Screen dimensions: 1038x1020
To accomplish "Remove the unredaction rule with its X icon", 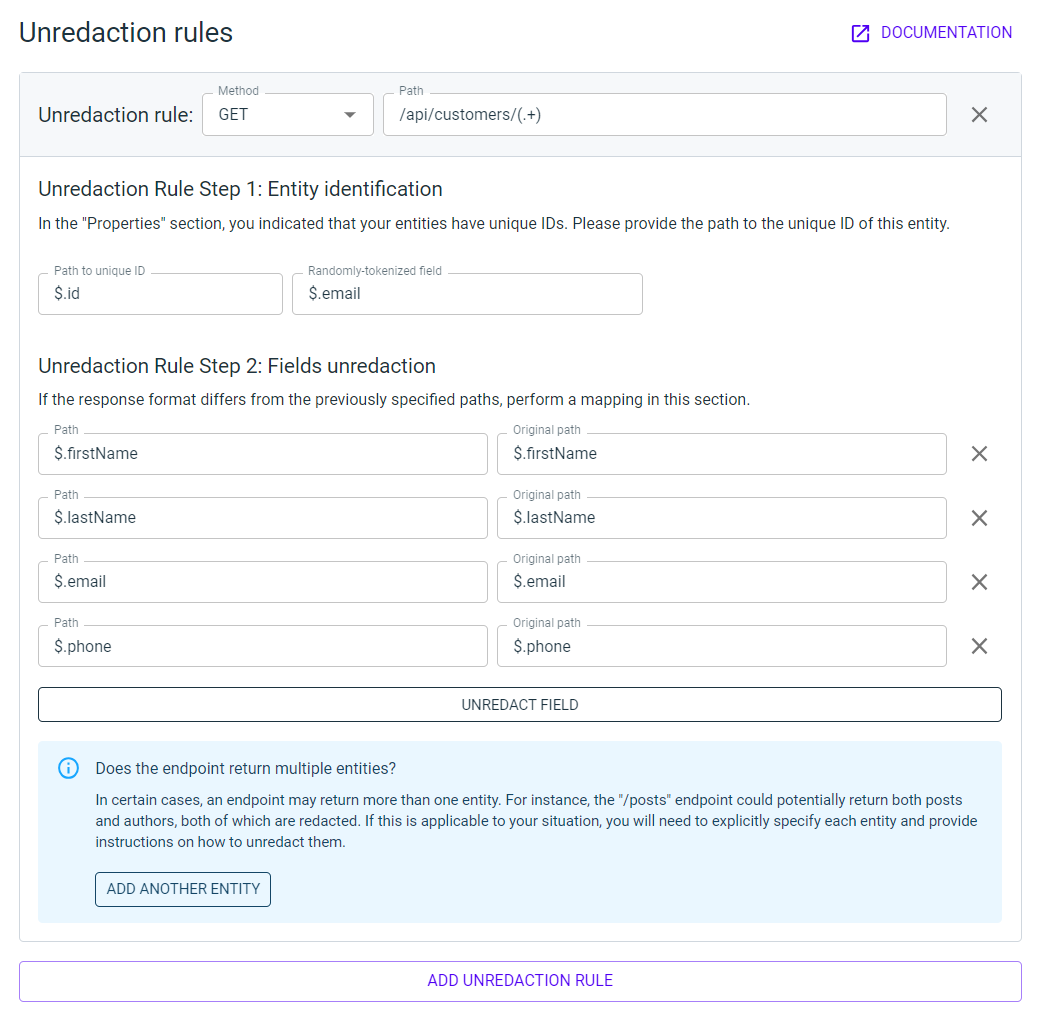I will pos(979,115).
